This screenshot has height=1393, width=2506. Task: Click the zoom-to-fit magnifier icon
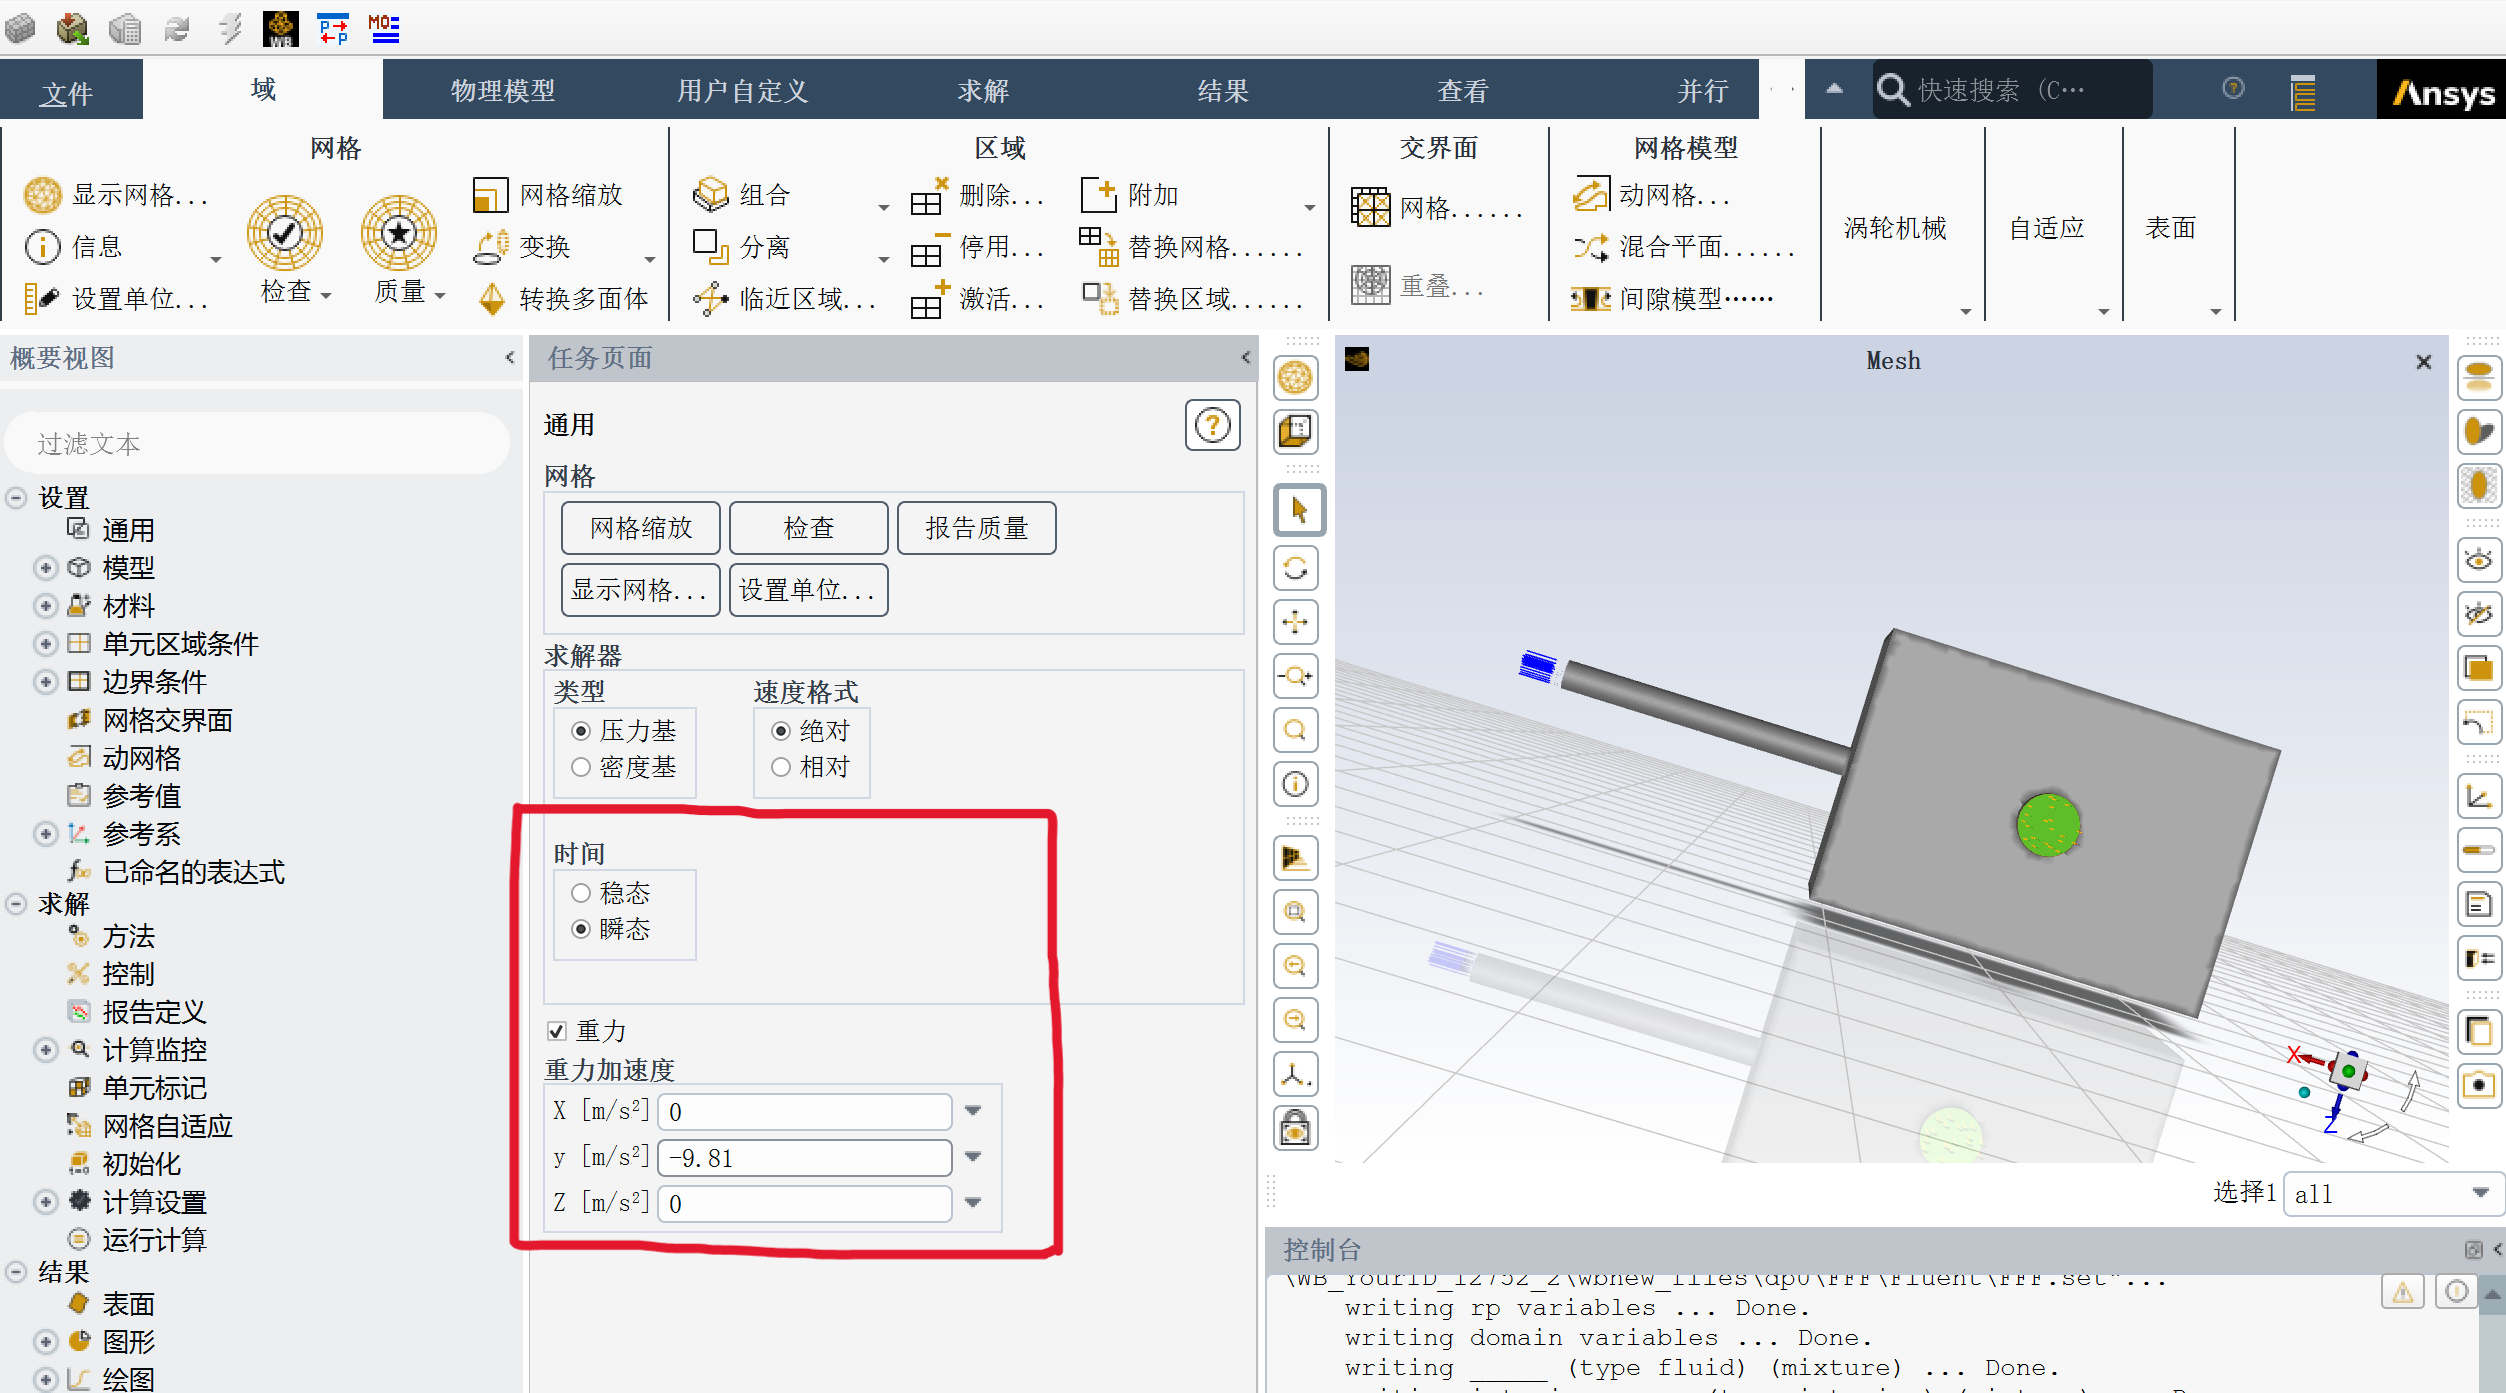[x=1295, y=730]
